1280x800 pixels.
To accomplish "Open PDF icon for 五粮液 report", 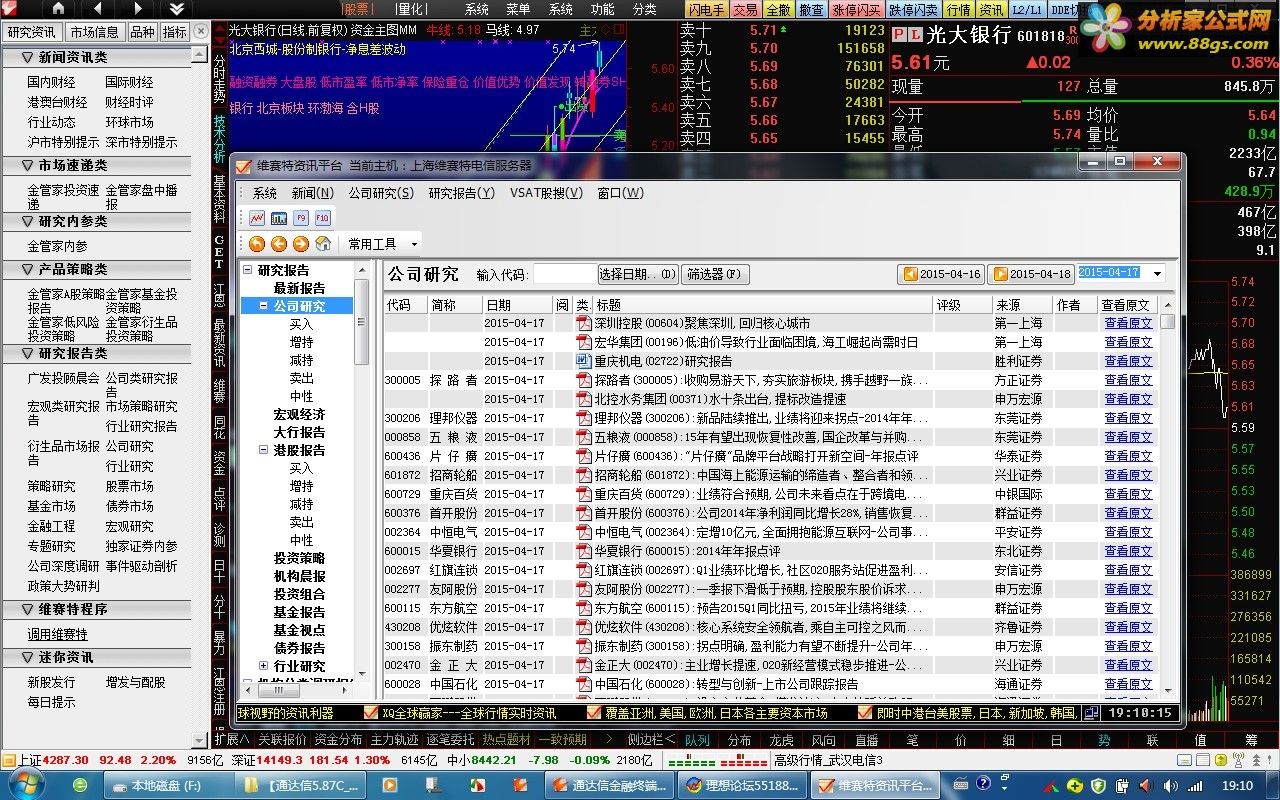I will (584, 437).
